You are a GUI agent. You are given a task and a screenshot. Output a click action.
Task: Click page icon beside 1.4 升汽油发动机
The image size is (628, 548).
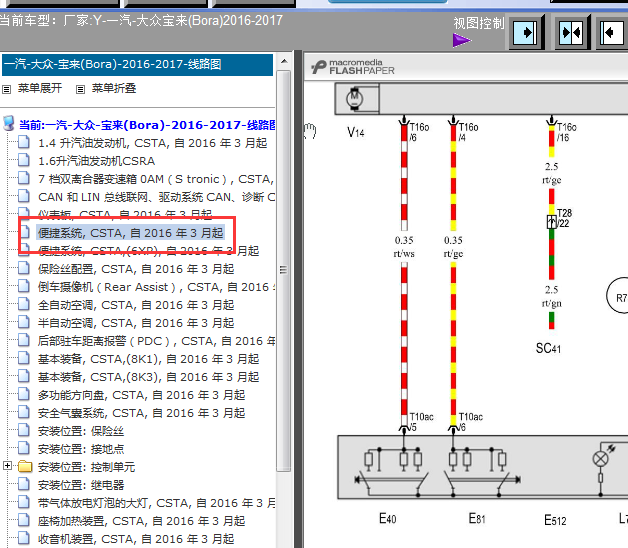(x=24, y=142)
